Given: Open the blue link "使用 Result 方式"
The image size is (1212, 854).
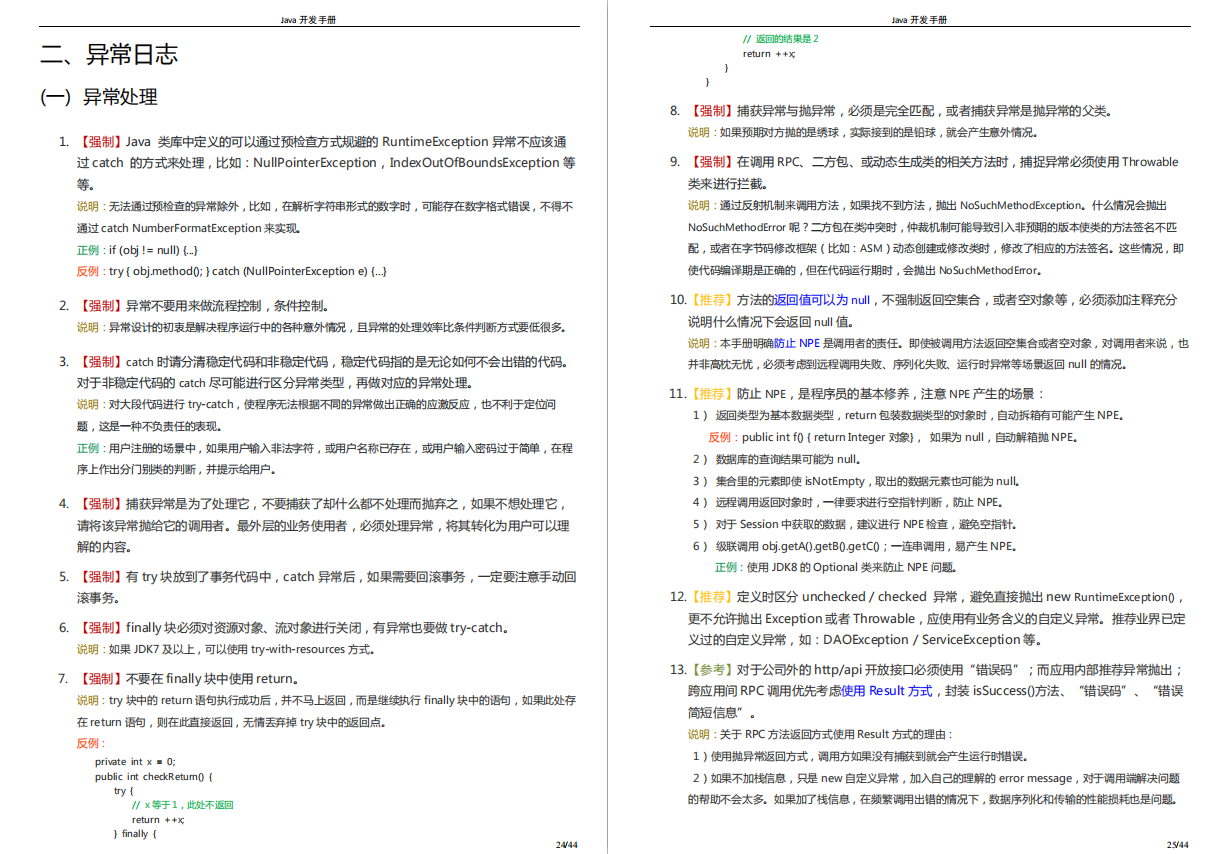Looking at the screenshot, I should [887, 691].
